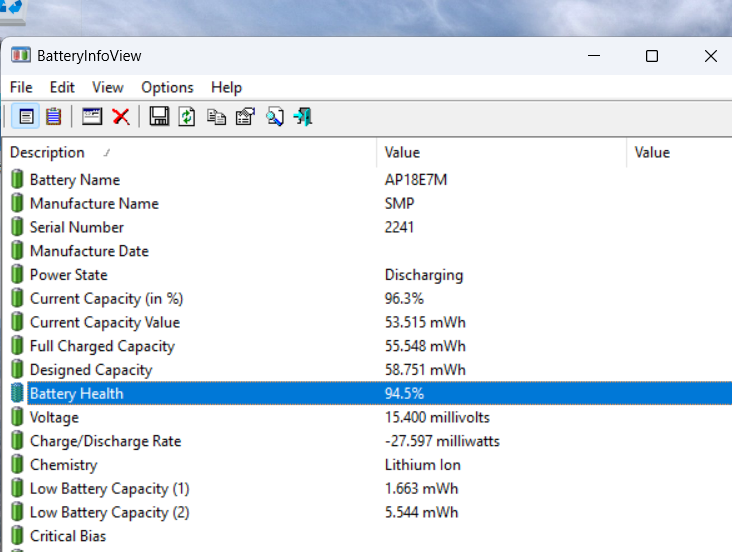
Task: Click the battery icon beside Critical Bias
Action: coord(17,536)
